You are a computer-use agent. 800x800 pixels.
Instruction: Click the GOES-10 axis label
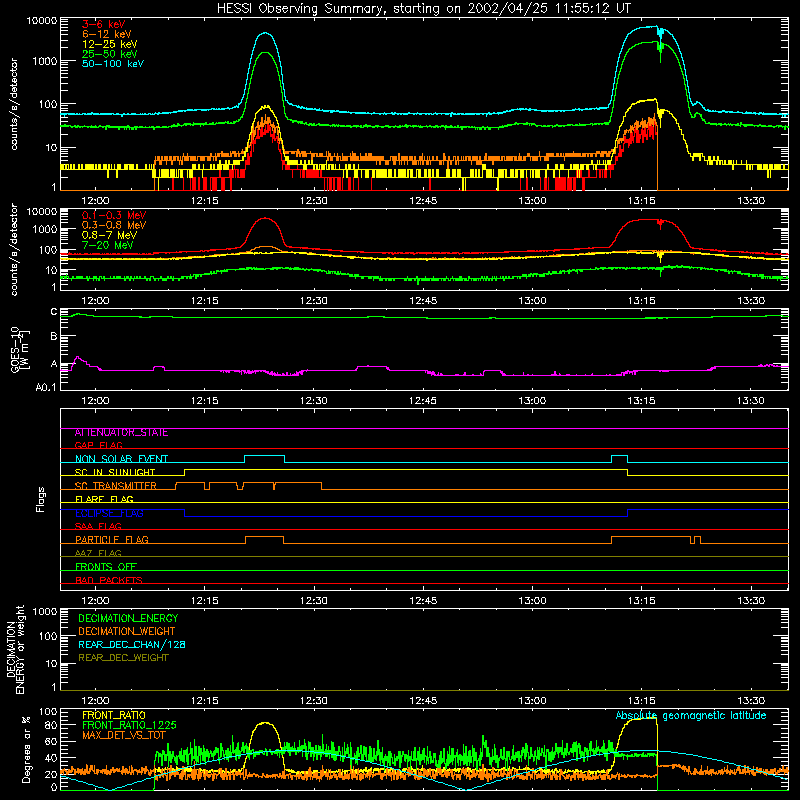click(x=20, y=350)
